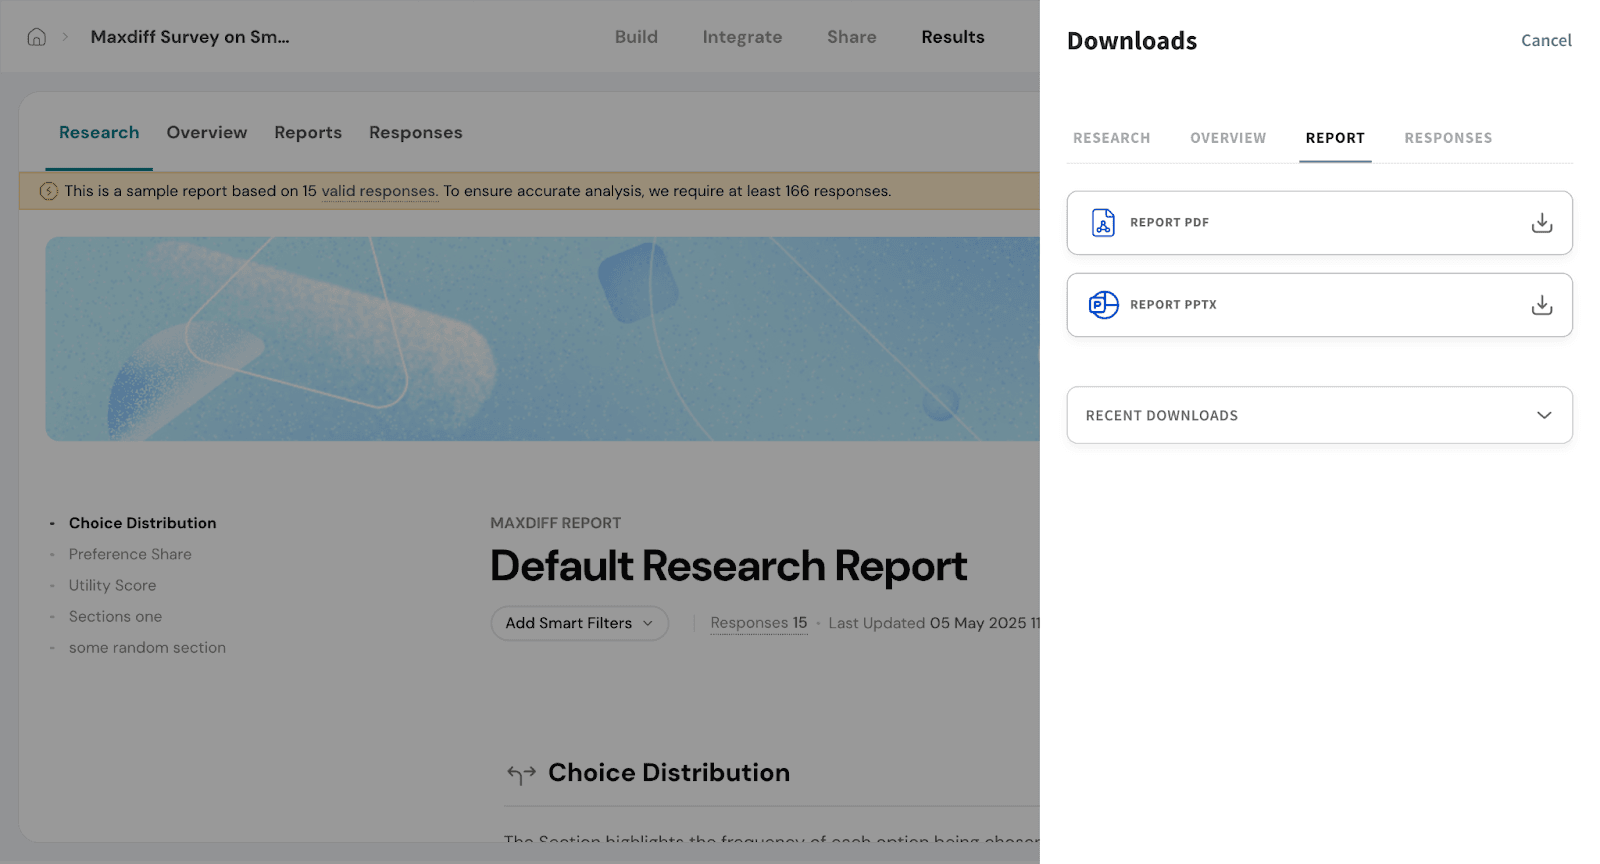This screenshot has width=1600, height=864.
Task: Open the Integrate top menu
Action: tap(742, 37)
